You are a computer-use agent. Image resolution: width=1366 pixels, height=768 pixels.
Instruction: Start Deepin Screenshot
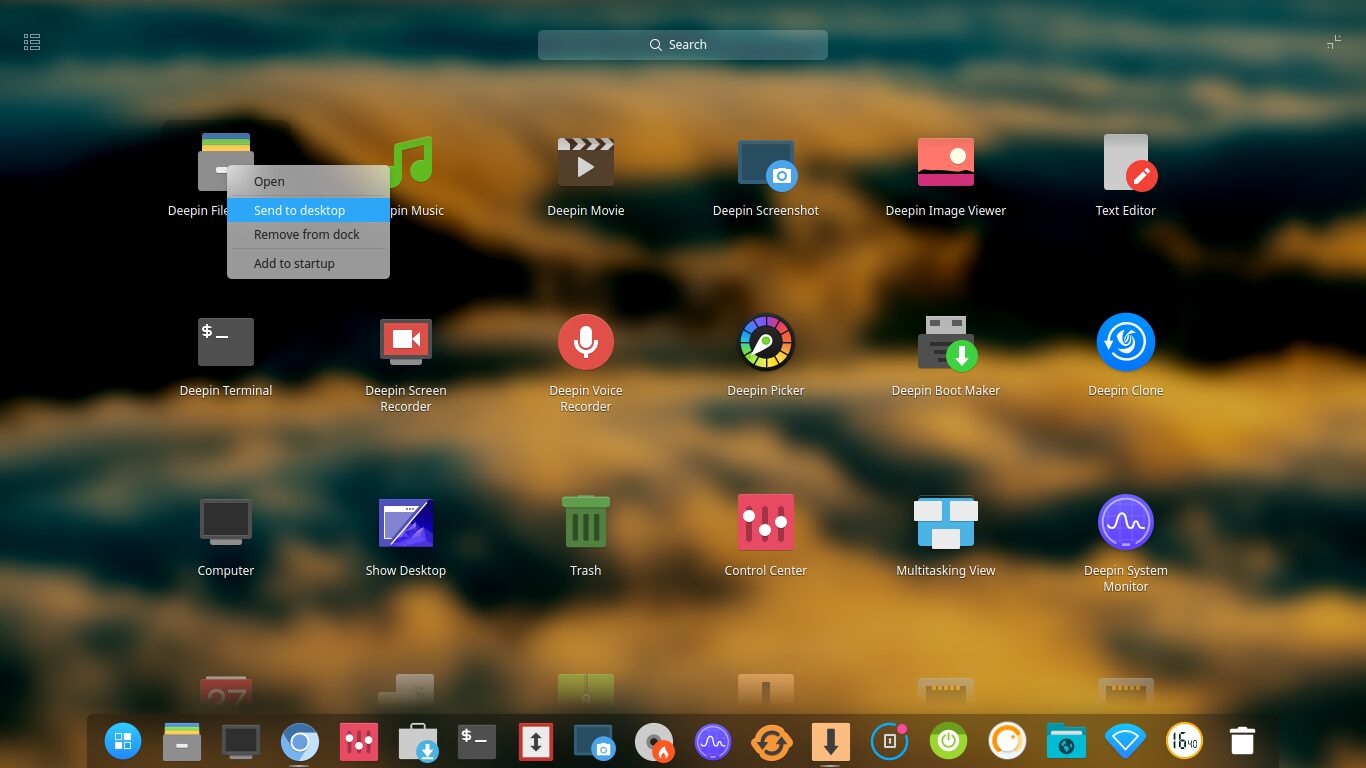click(x=765, y=161)
